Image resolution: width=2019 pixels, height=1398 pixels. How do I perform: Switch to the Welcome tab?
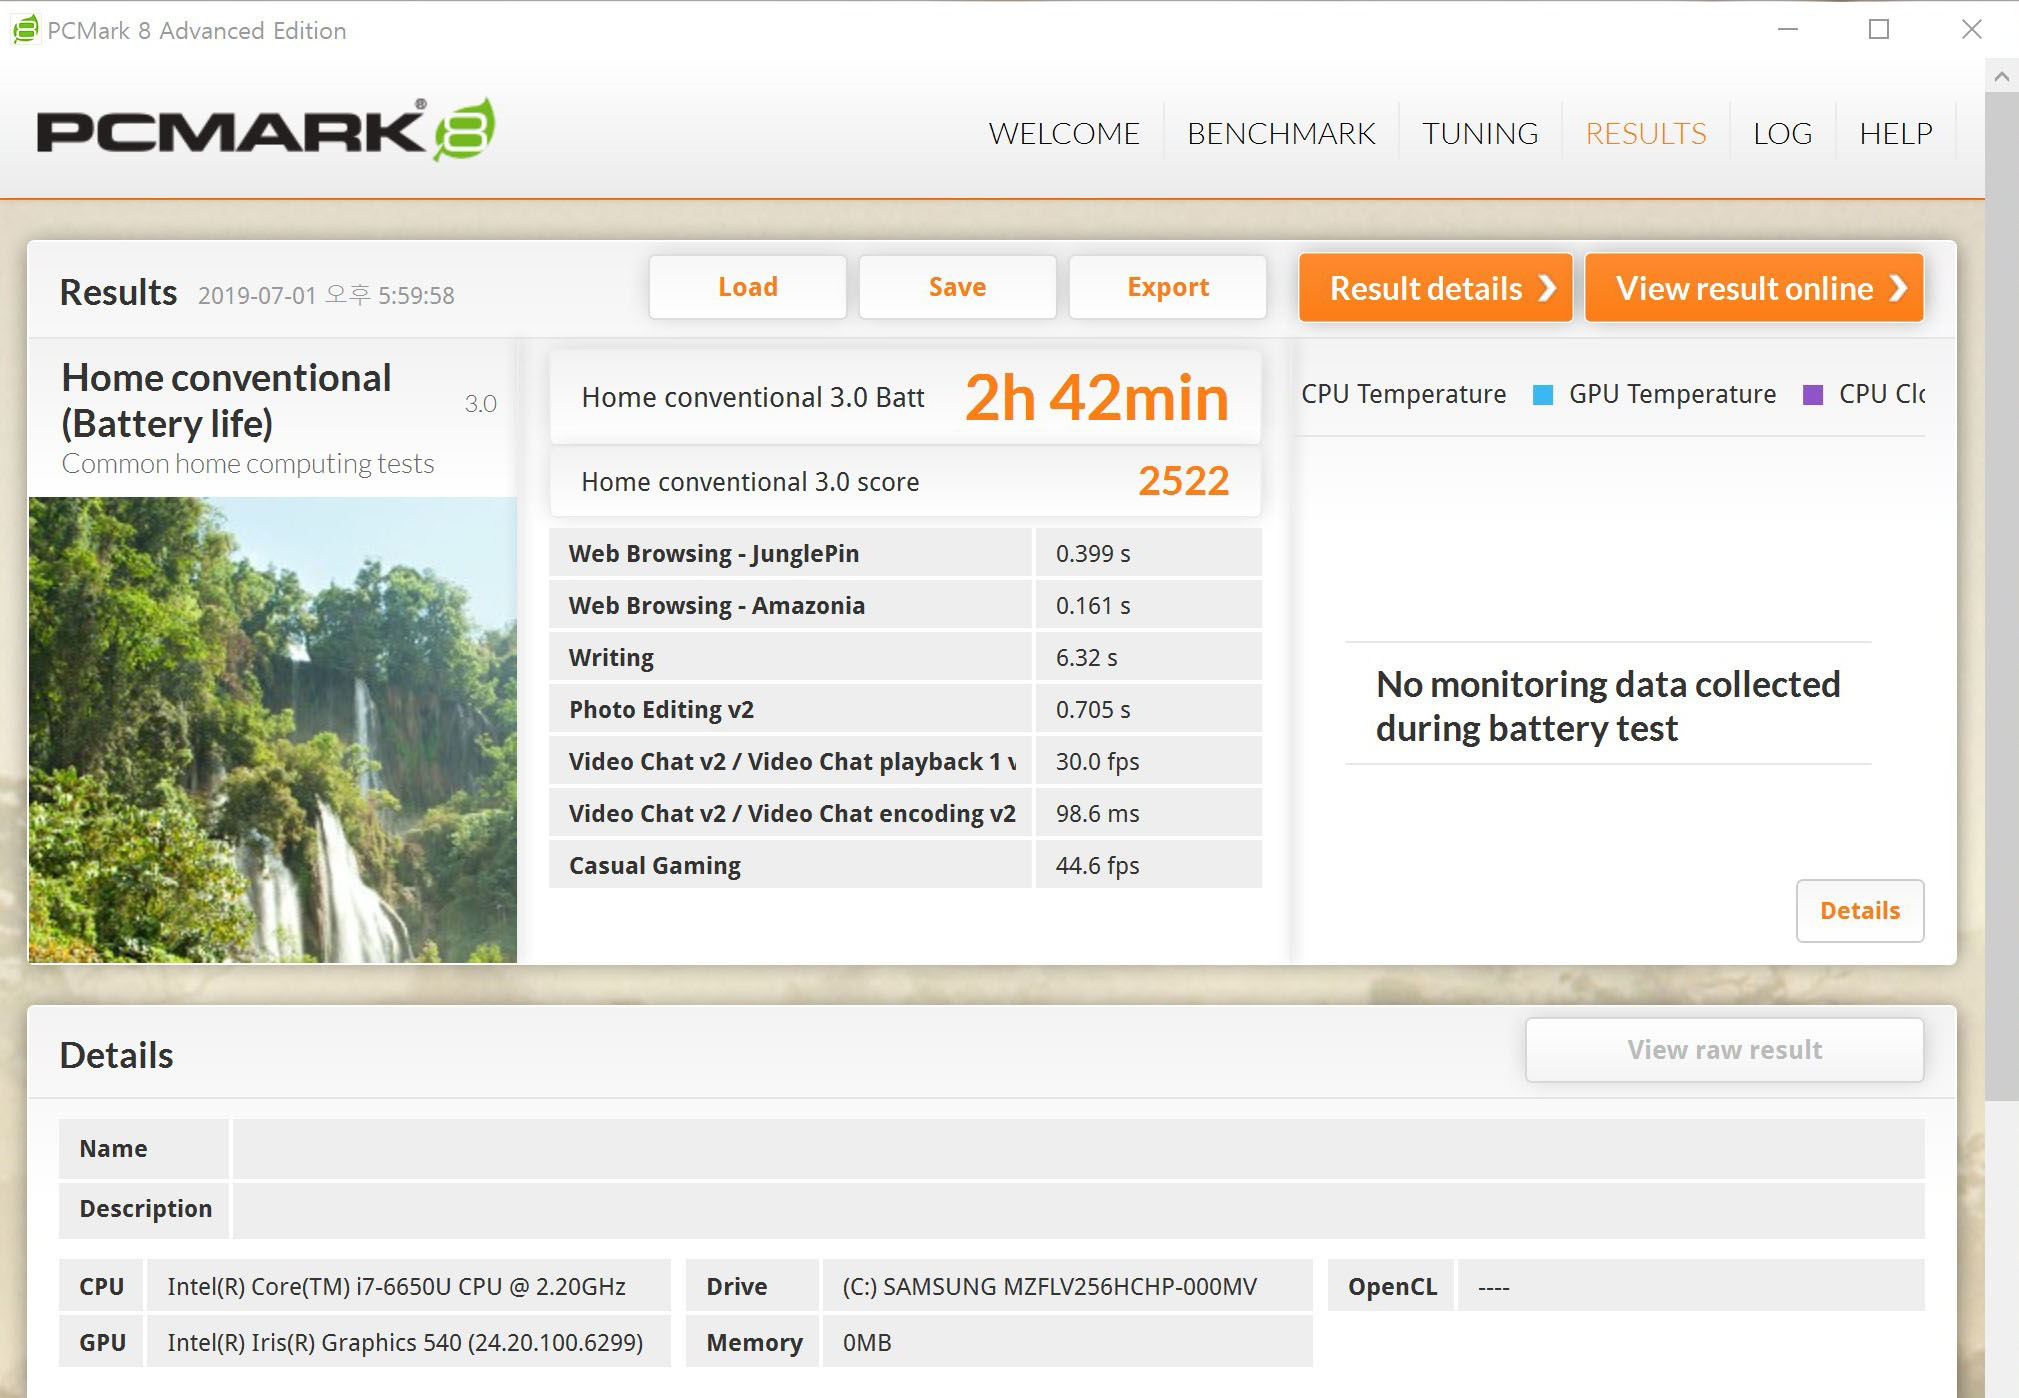point(1063,133)
